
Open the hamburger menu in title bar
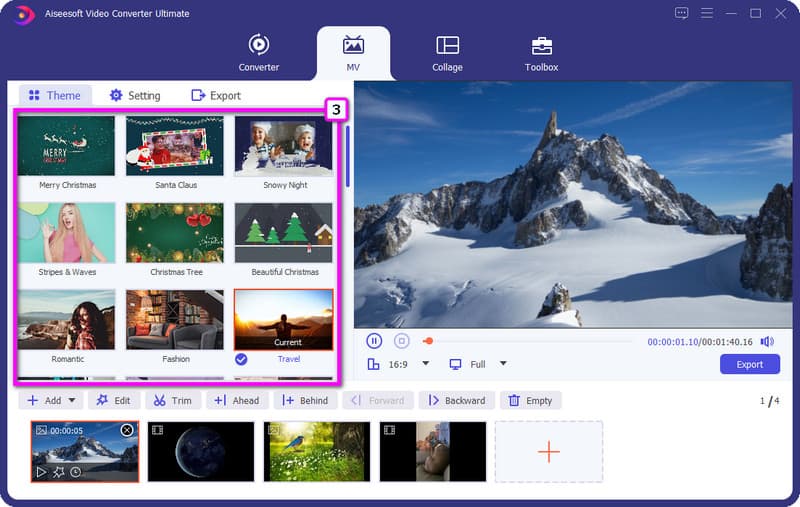pyautogui.click(x=707, y=13)
